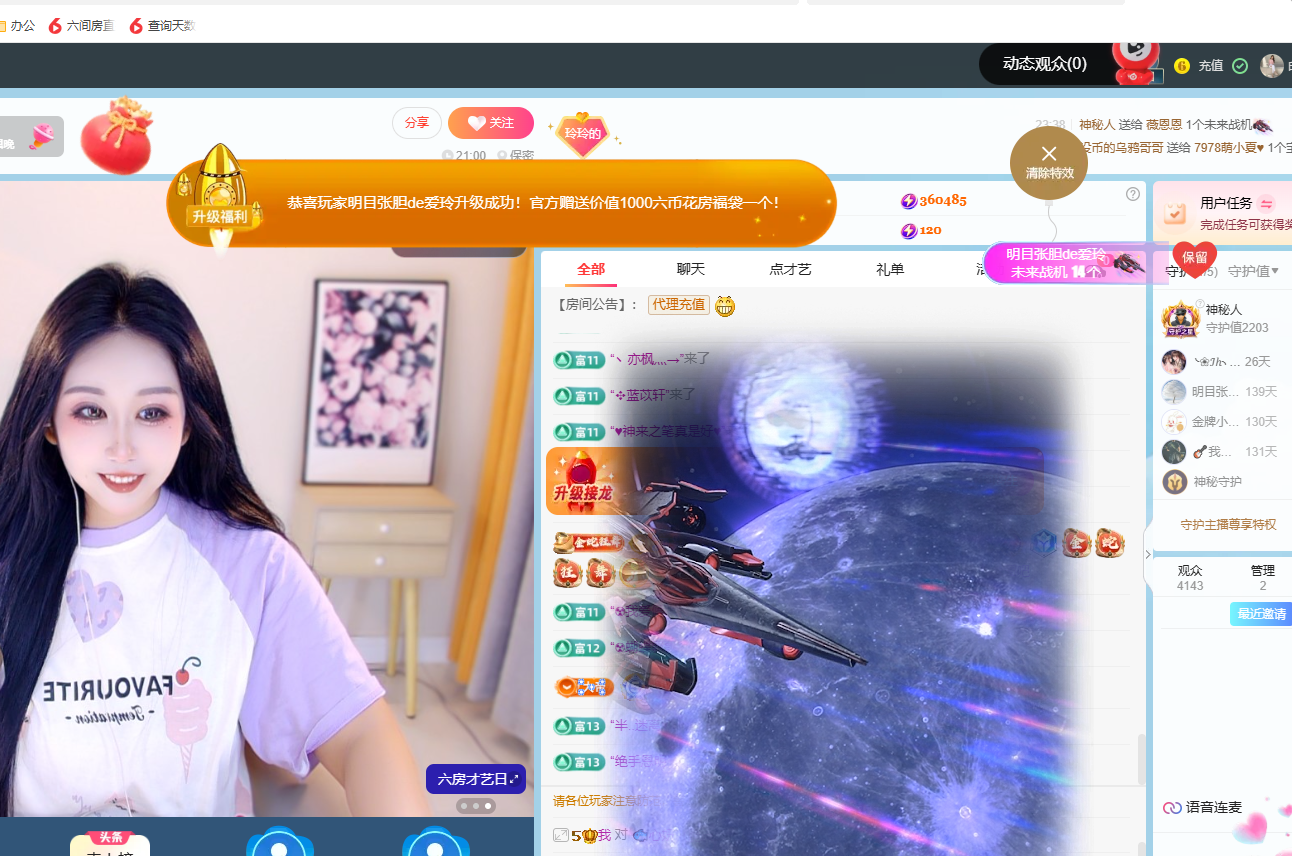Viewport: 1292px width, 856px height.
Task: Open 神秘人 guardian avatar
Action: pyautogui.click(x=1180, y=319)
